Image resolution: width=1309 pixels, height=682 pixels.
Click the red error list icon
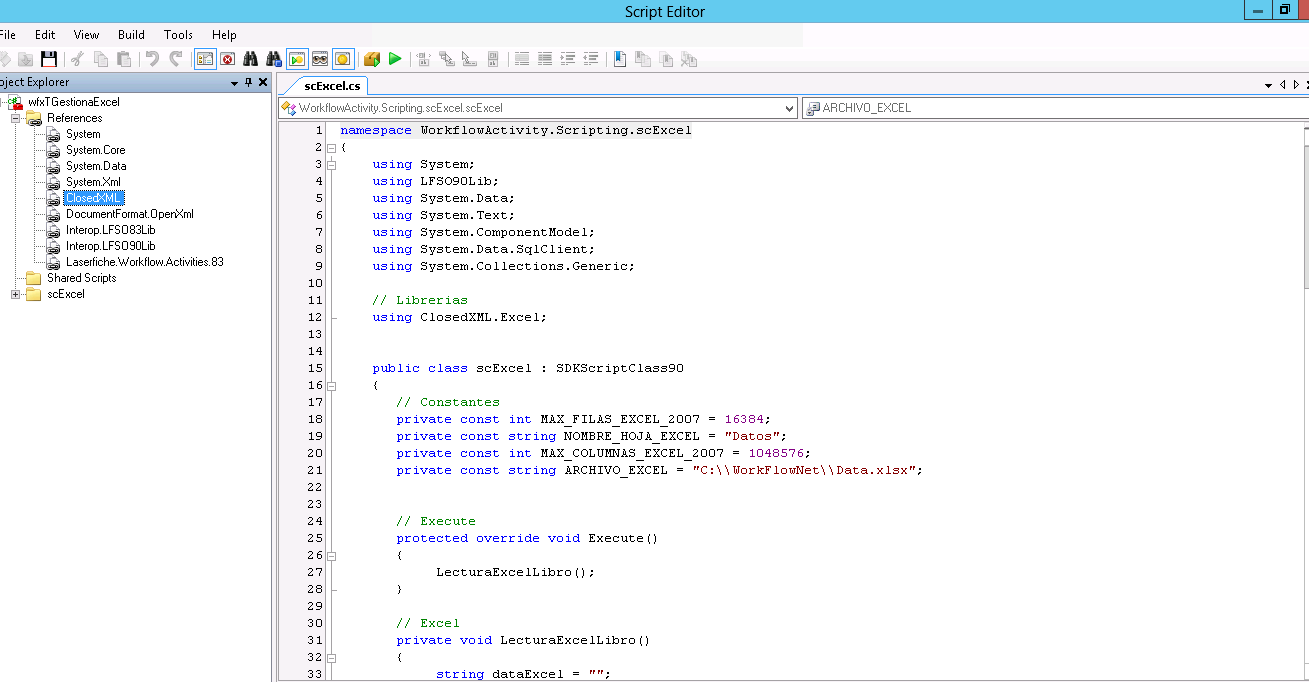pyautogui.click(x=227, y=60)
